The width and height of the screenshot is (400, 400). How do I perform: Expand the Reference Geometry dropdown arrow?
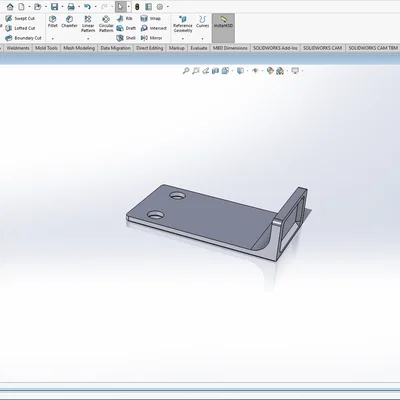(x=183, y=39)
